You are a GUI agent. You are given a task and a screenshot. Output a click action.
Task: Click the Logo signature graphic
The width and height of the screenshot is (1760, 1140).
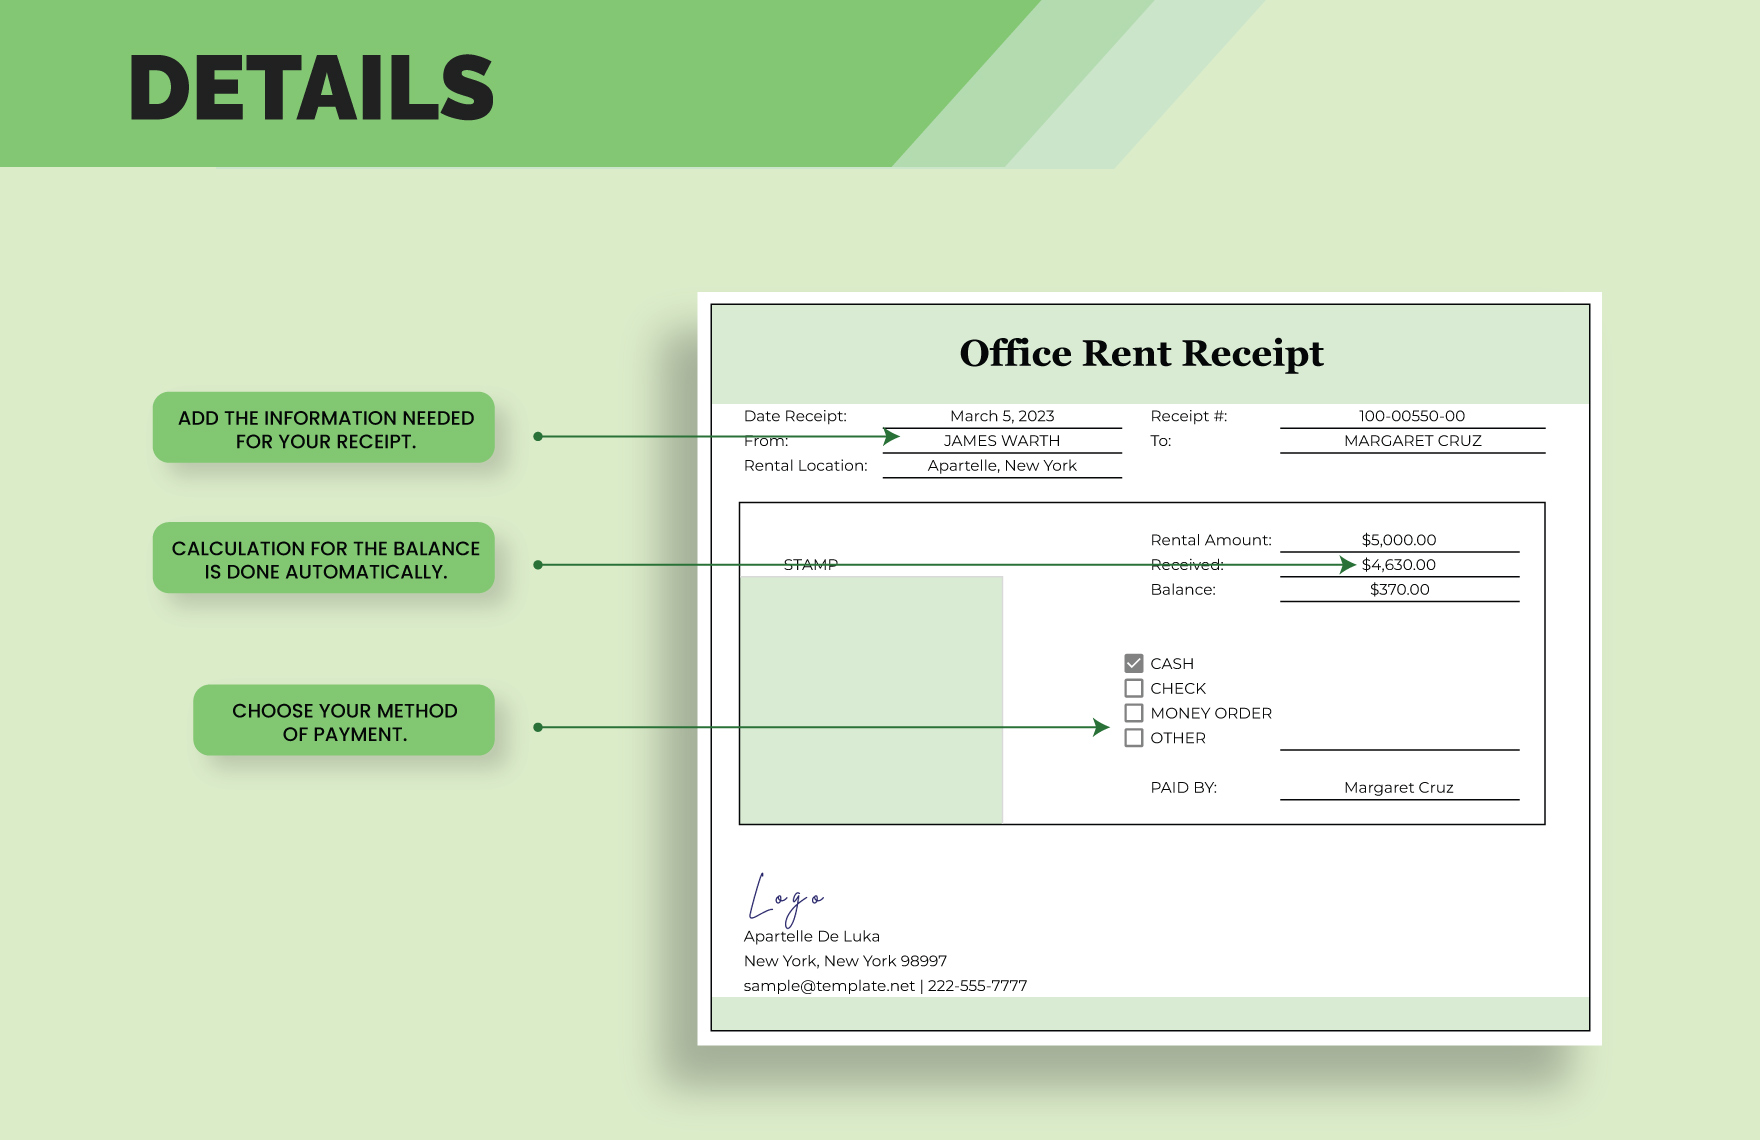pos(788,899)
